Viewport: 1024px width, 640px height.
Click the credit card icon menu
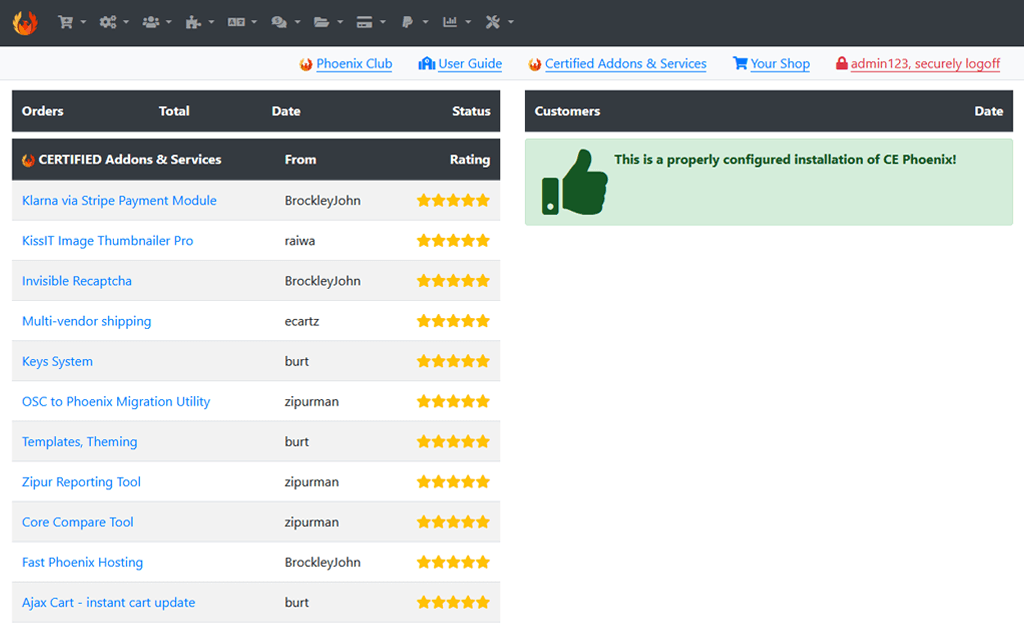tap(370, 22)
